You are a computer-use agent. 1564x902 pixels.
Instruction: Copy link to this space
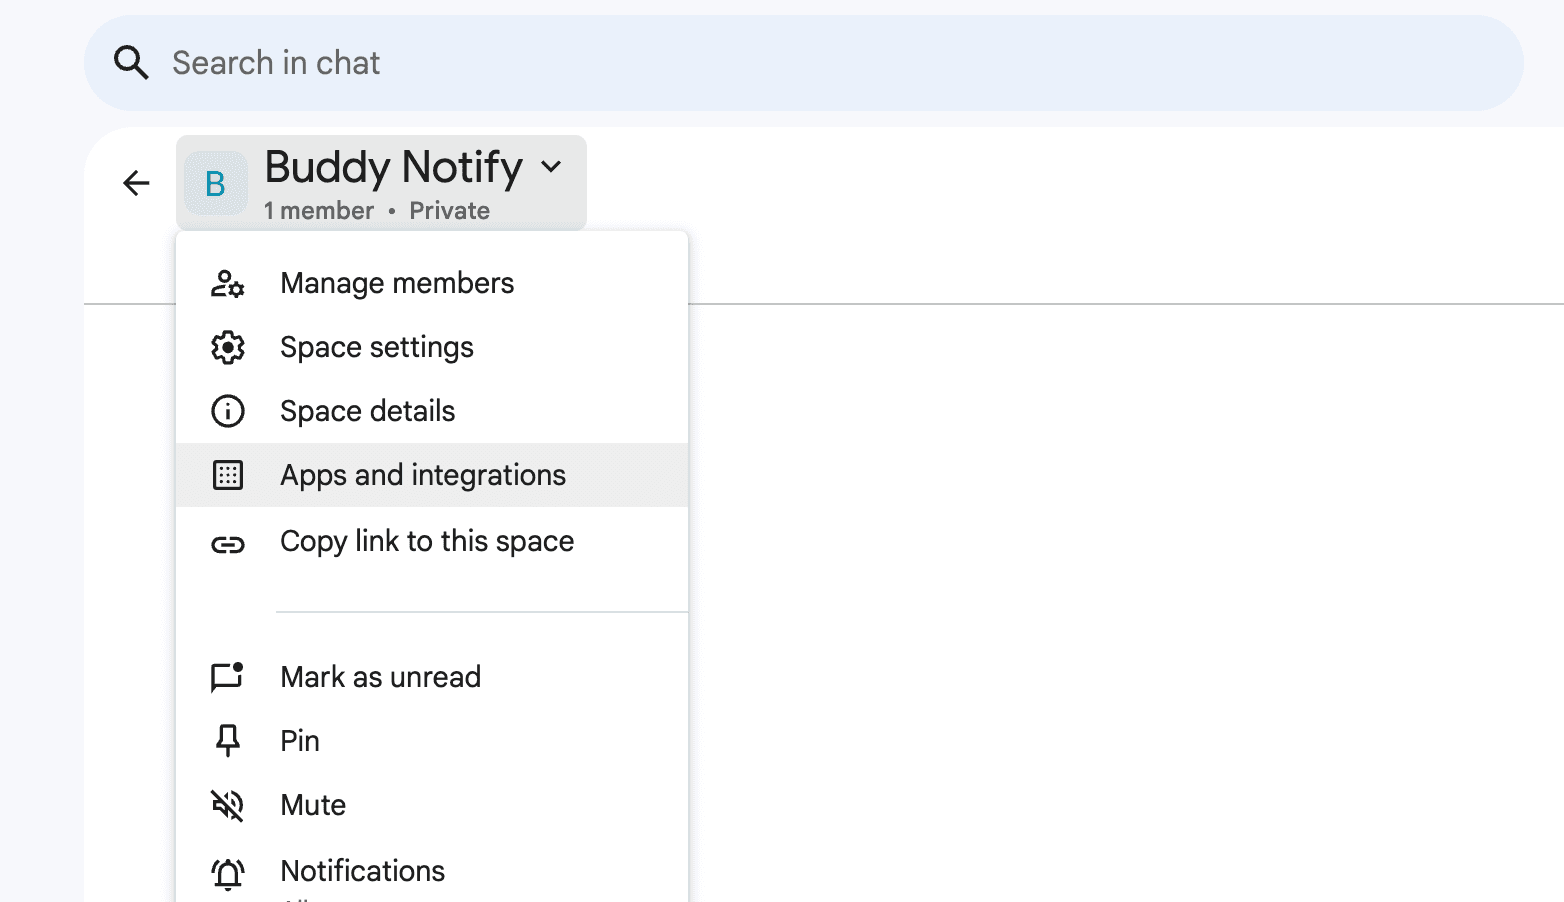pyautogui.click(x=426, y=541)
